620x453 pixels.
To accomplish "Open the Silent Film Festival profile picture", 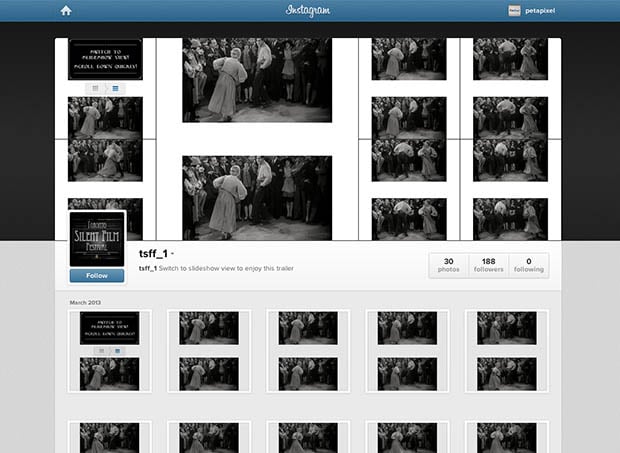I will coord(97,239).
